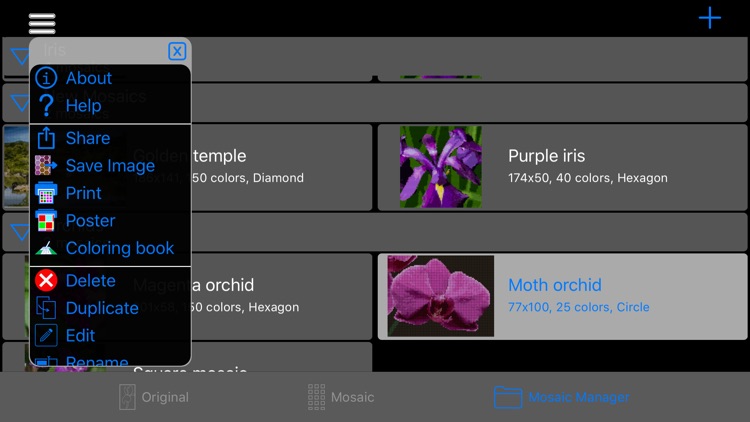Switch to the Original tab
The width and height of the screenshot is (750, 422).
tap(154, 397)
